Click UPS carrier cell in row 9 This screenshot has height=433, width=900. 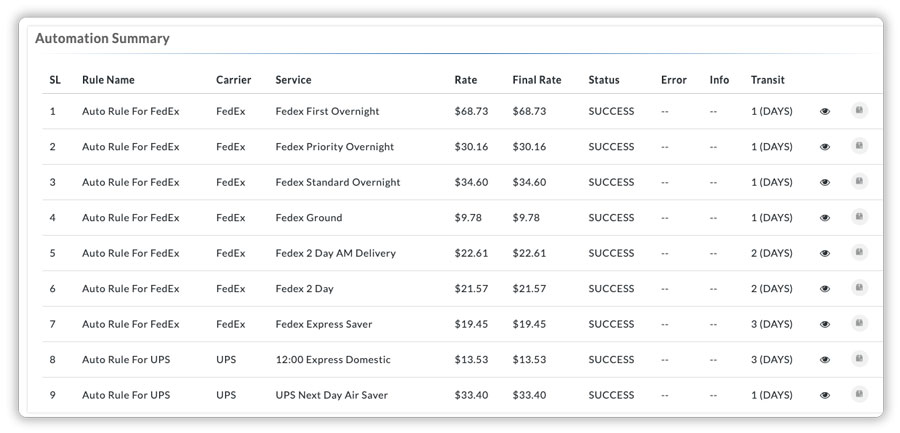coord(226,396)
